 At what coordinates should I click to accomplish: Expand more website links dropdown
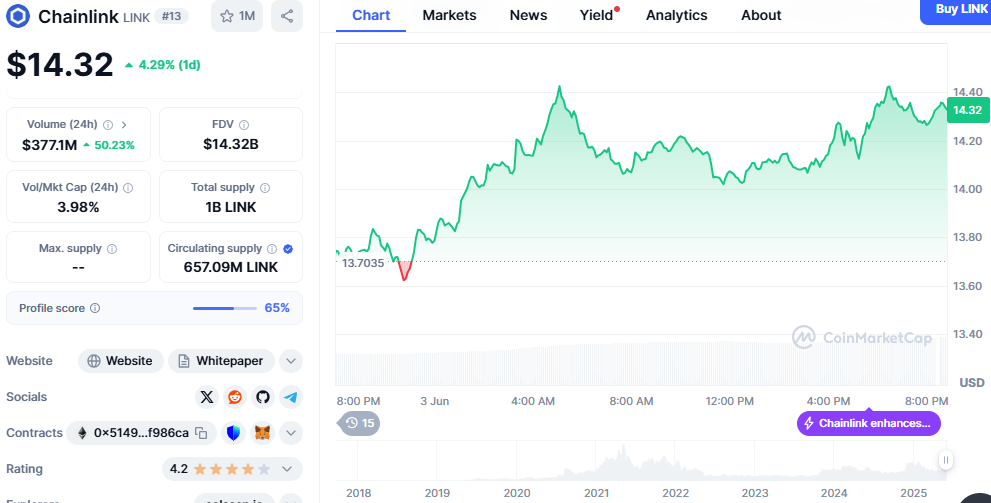[291, 361]
